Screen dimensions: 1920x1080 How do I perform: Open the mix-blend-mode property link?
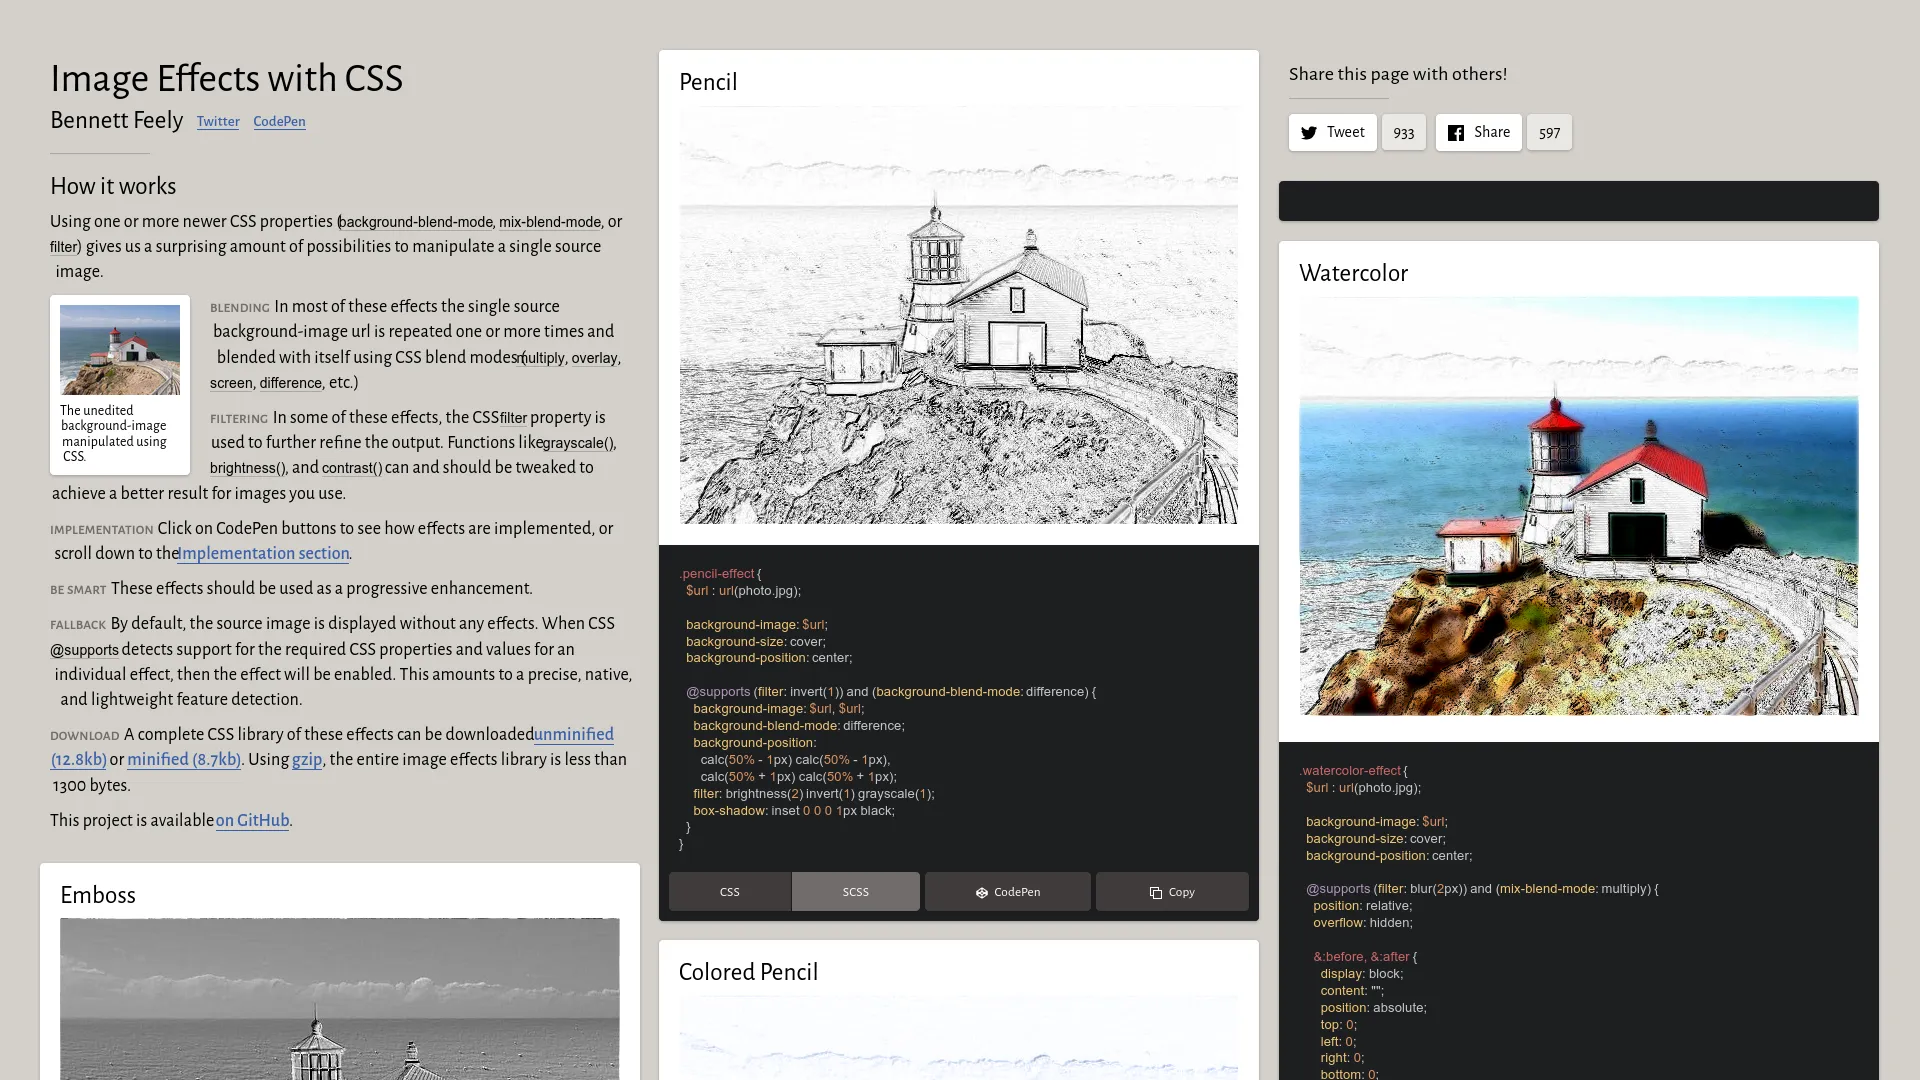pos(550,222)
